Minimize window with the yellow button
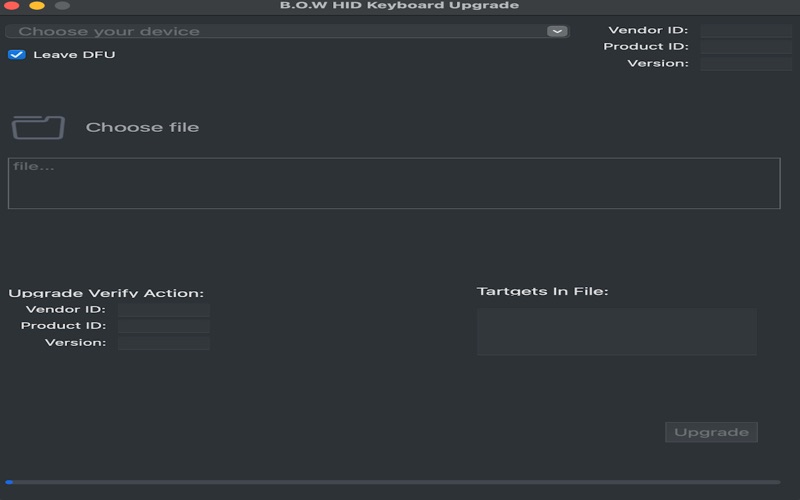Viewport: 800px width, 500px height. pyautogui.click(x=37, y=6)
